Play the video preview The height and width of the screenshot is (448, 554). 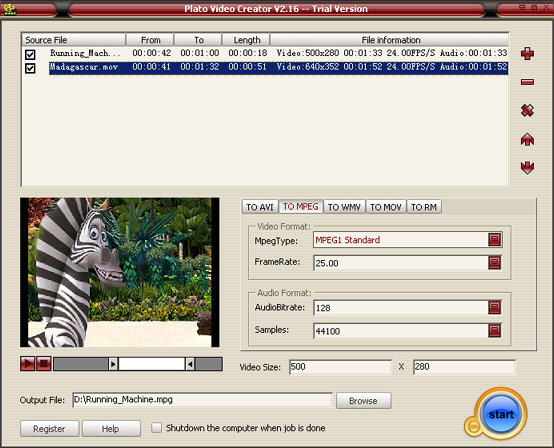point(28,364)
